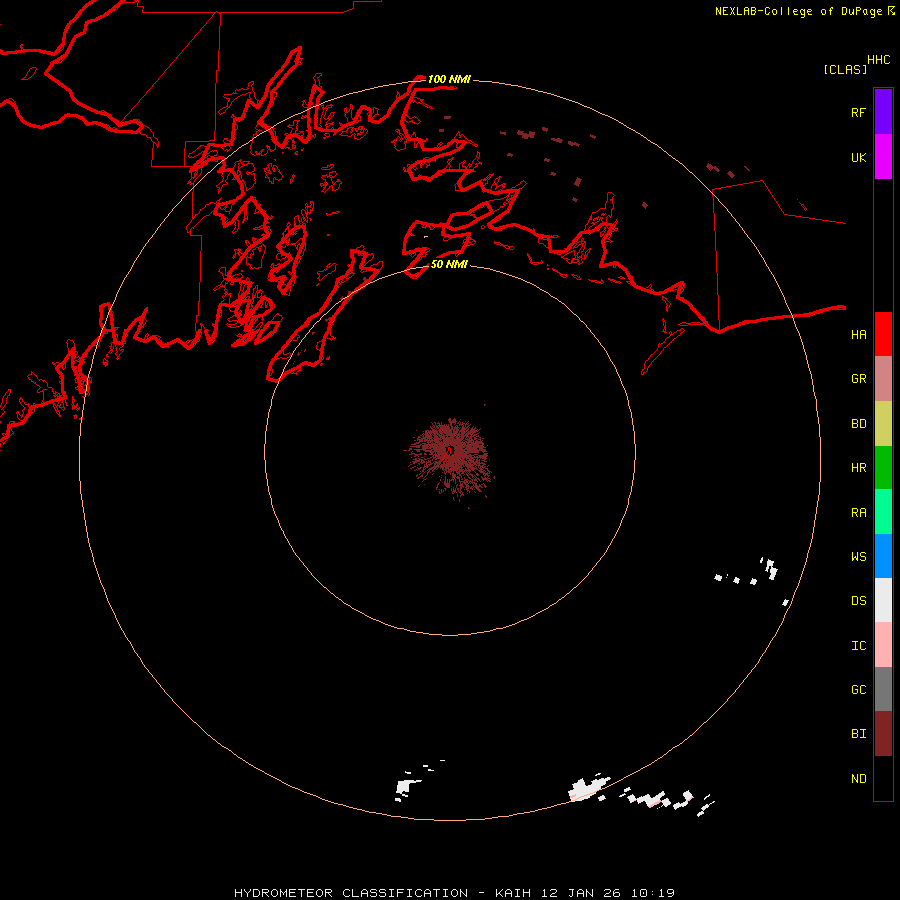This screenshot has width=900, height=900.
Task: Click the RF purple legend swatch
Action: pyautogui.click(x=883, y=112)
